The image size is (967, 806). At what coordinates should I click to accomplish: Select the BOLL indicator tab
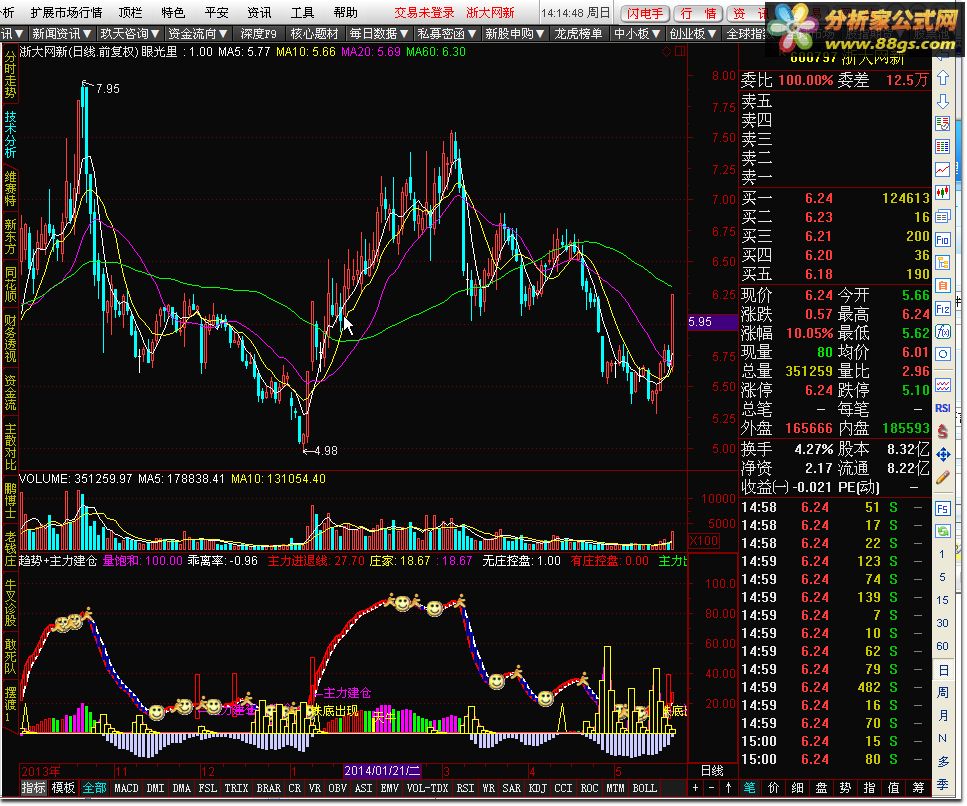point(644,788)
